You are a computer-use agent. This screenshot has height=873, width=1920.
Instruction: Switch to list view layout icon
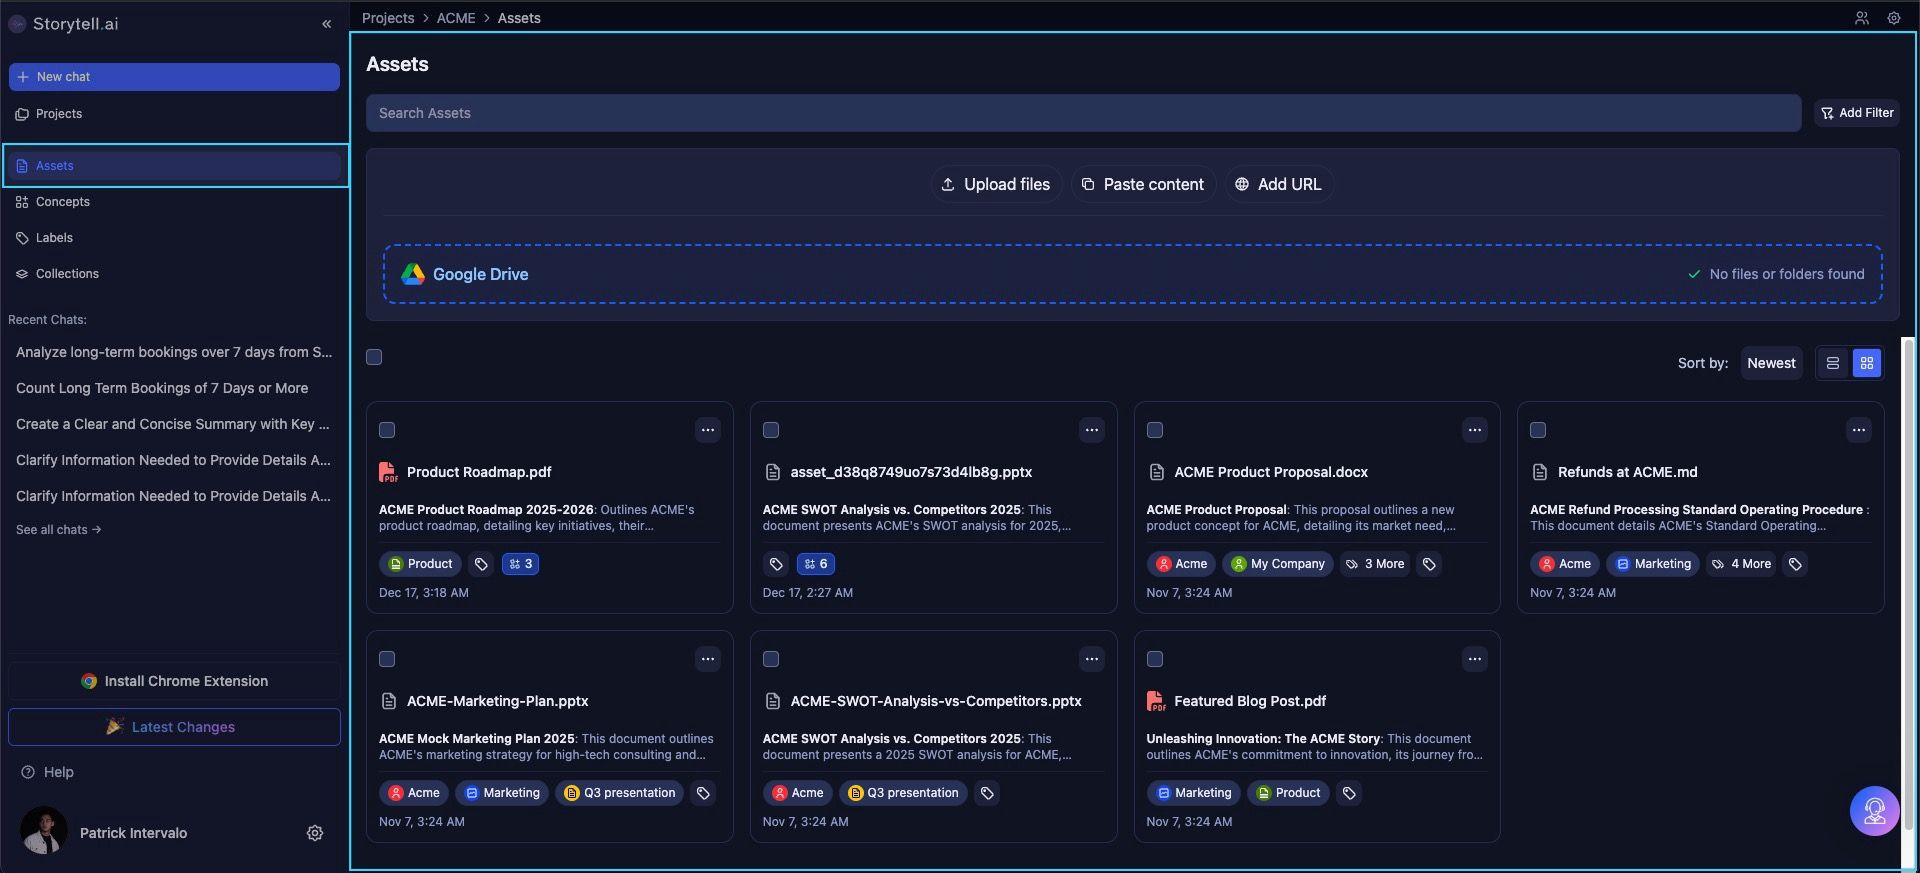1832,363
